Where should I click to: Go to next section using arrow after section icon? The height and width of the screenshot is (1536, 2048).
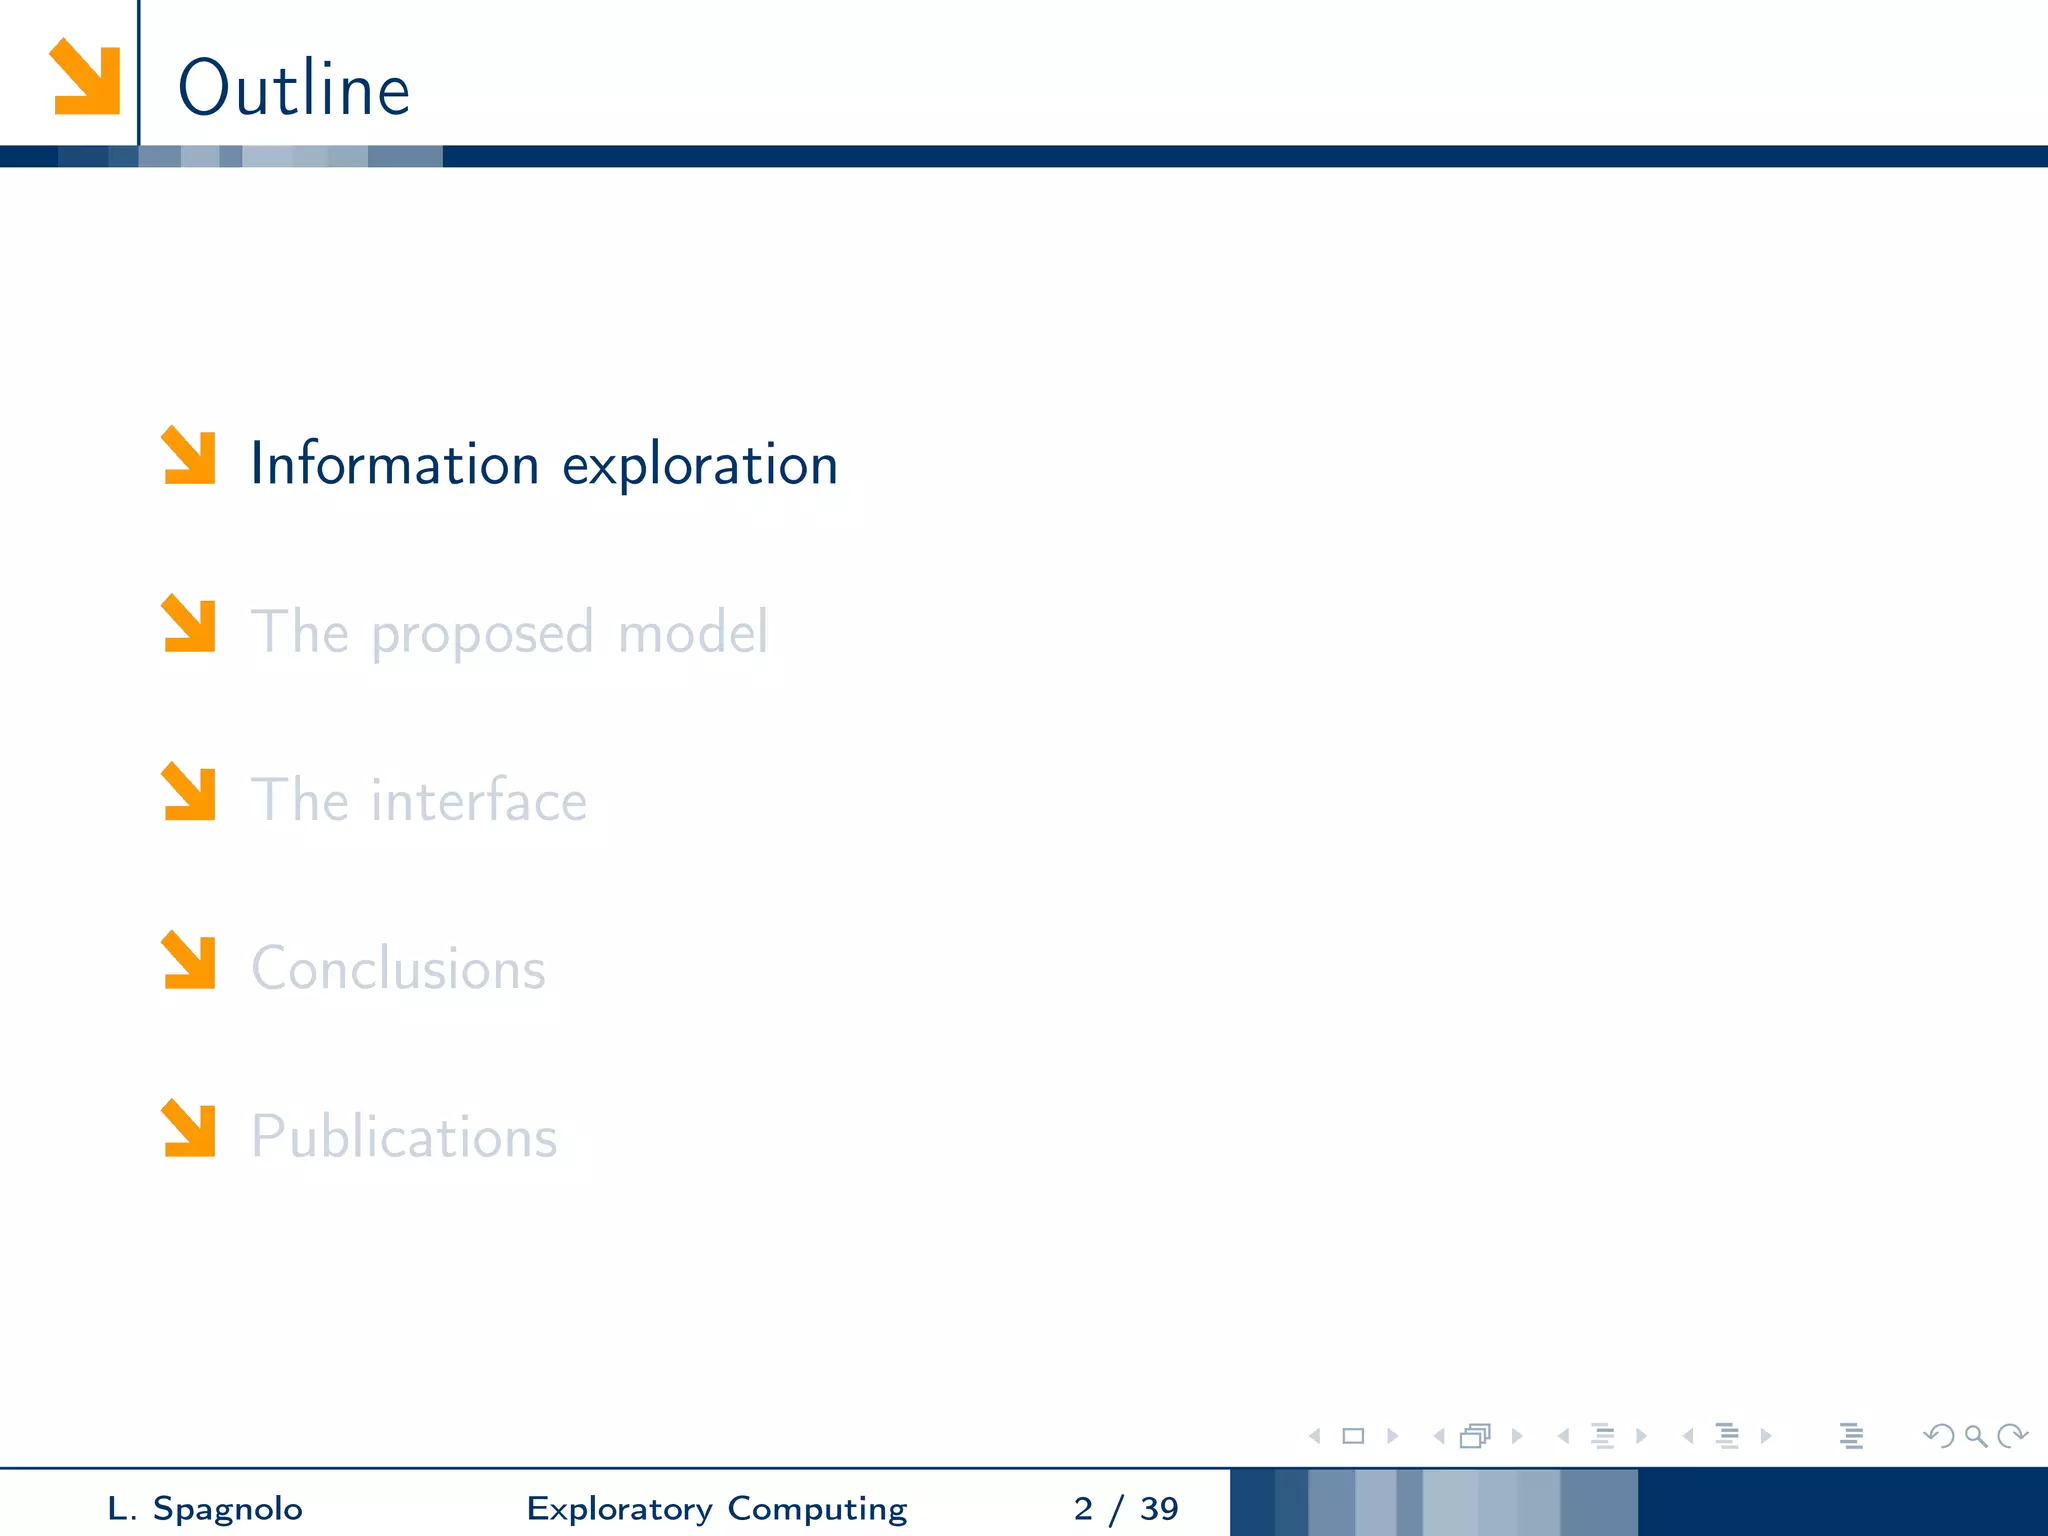click(x=1766, y=1436)
